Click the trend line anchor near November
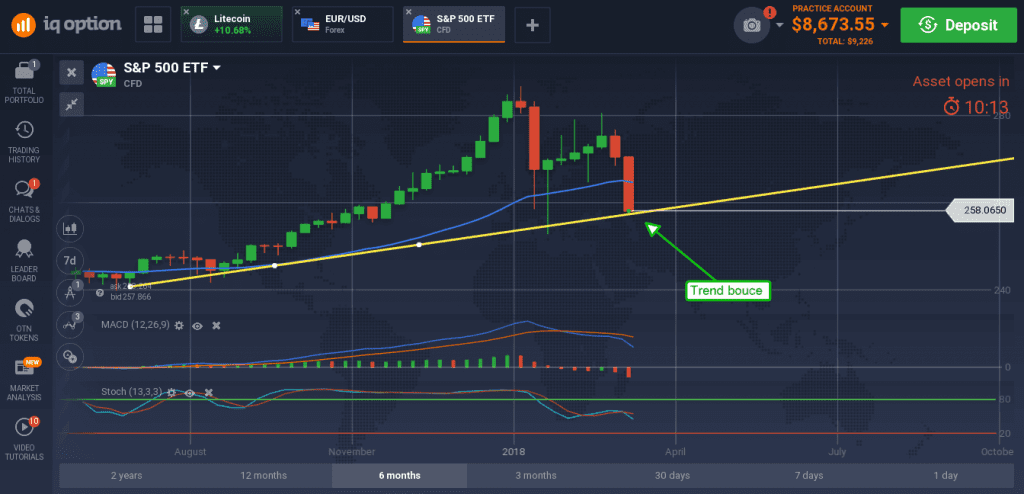 pos(419,244)
